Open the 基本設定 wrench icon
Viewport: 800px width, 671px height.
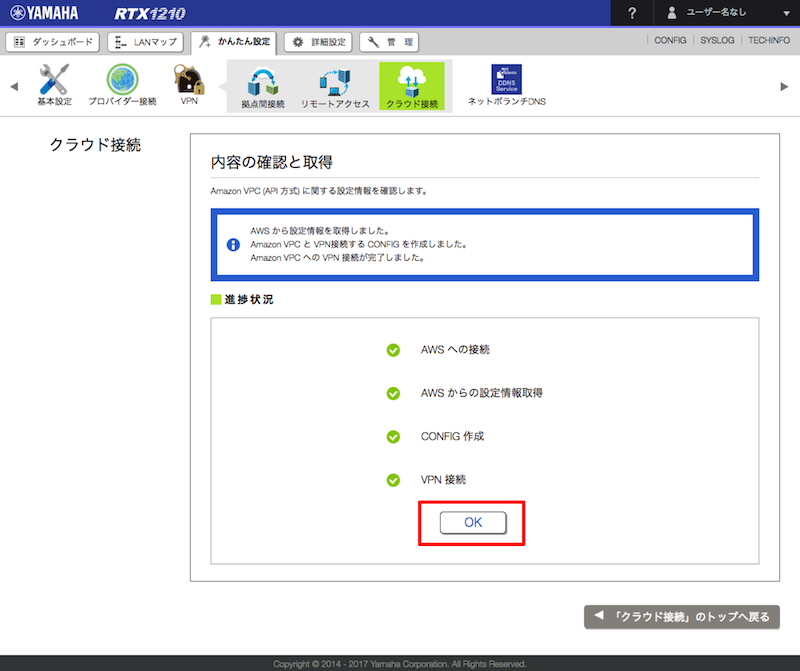pyautogui.click(x=54, y=80)
